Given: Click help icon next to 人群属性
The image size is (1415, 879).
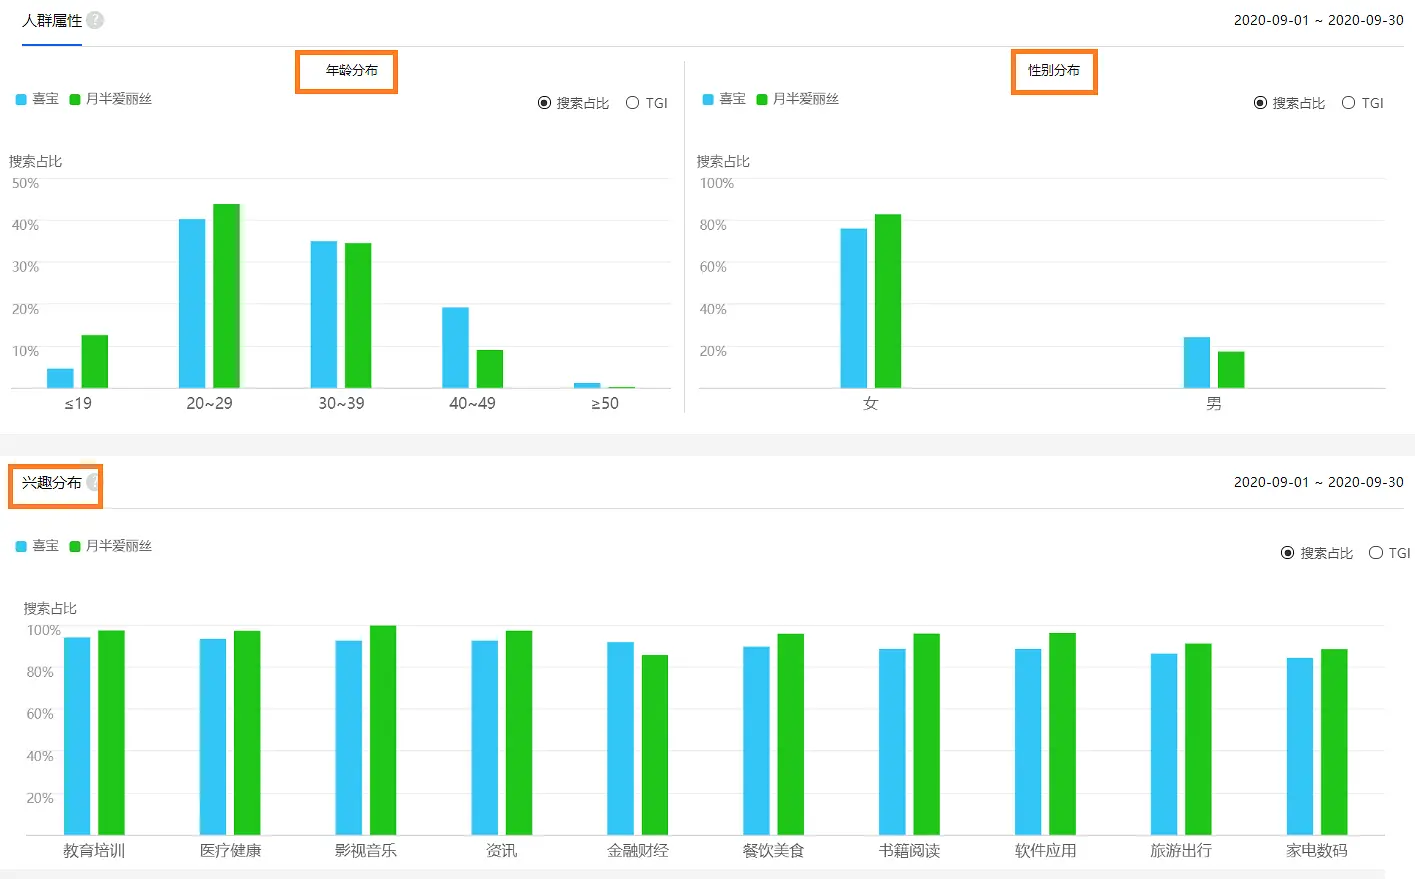Looking at the screenshot, I should click(95, 20).
